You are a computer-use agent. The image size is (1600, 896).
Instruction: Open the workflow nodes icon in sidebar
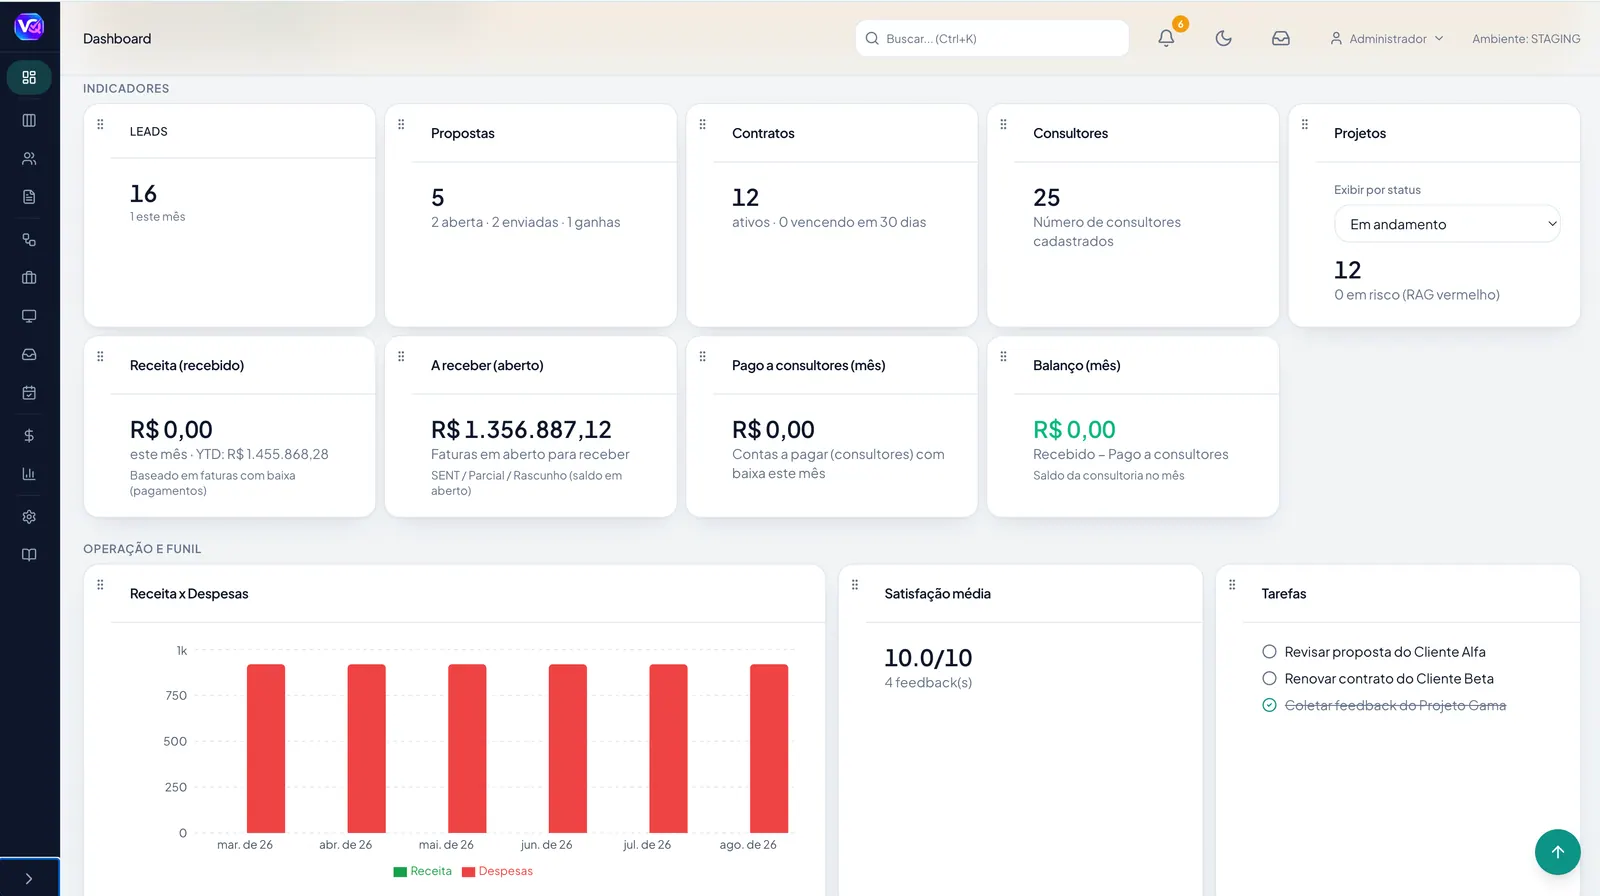(x=29, y=240)
